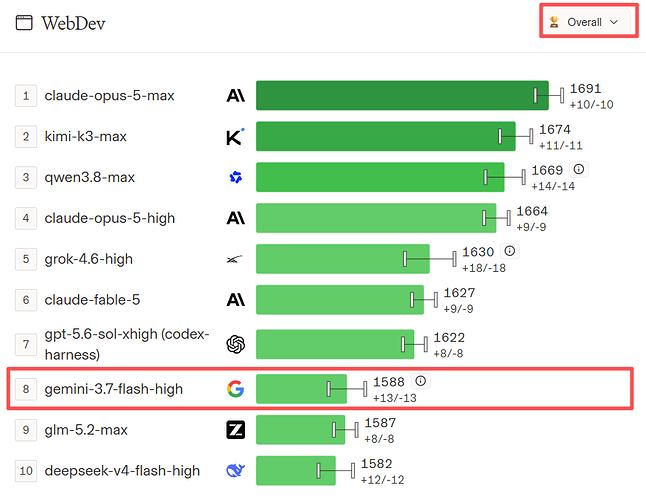Click the Anthropic logo beside claude-opus-5-max
646x500 pixels.
236,96
